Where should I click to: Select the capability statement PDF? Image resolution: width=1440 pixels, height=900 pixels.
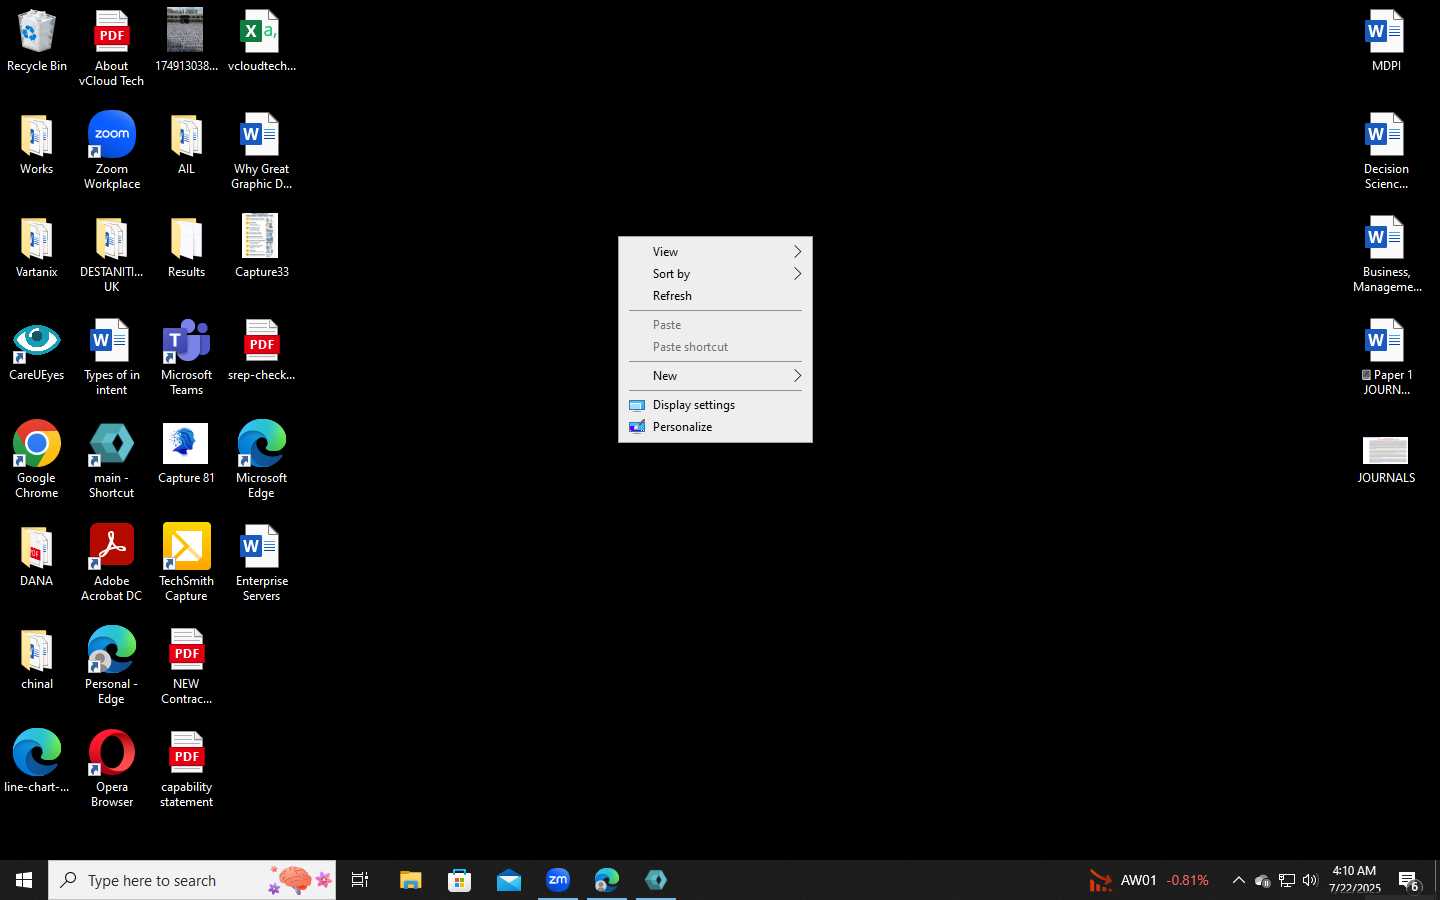point(187,769)
